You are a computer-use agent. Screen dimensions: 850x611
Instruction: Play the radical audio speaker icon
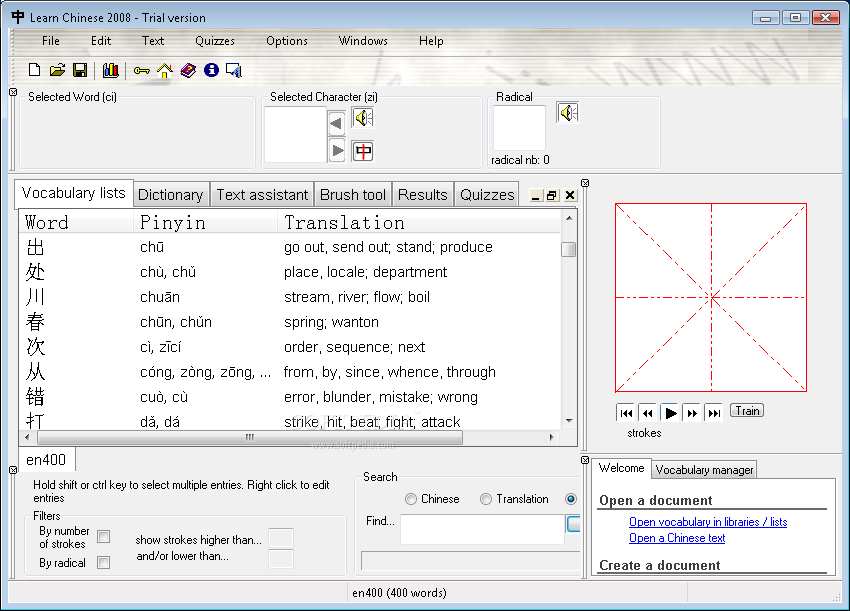pyautogui.click(x=568, y=112)
